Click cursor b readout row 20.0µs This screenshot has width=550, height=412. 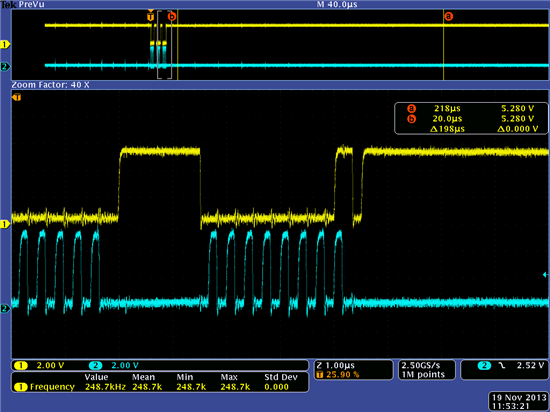pos(471,119)
